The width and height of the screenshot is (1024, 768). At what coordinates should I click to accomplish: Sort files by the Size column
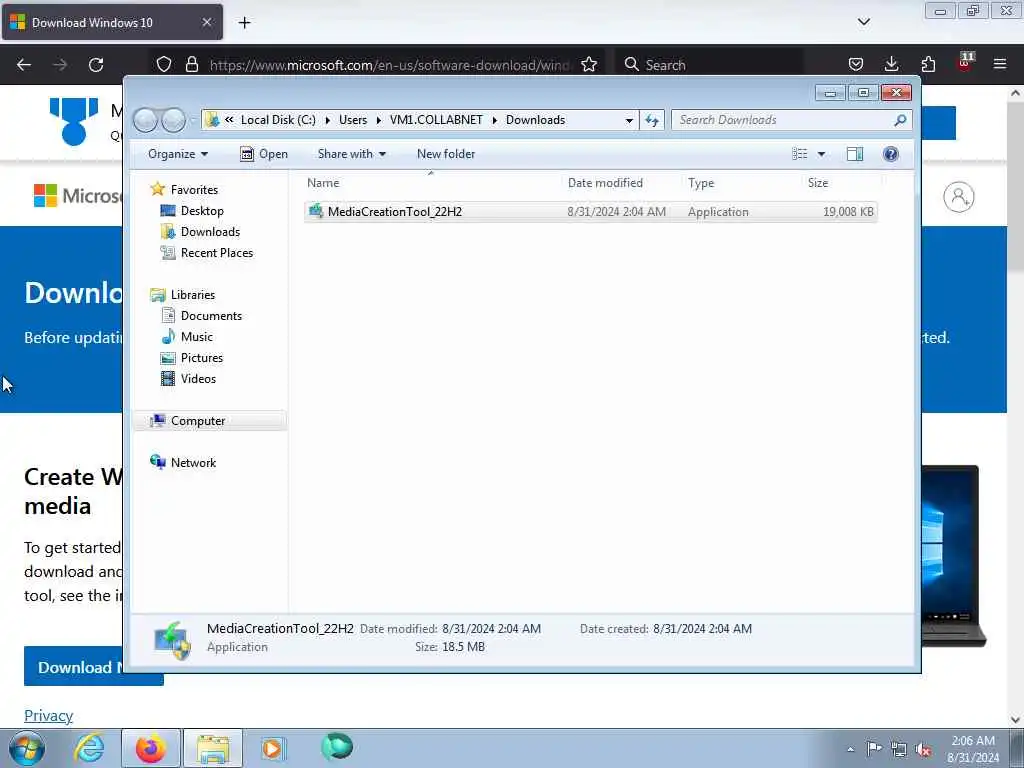(x=818, y=183)
